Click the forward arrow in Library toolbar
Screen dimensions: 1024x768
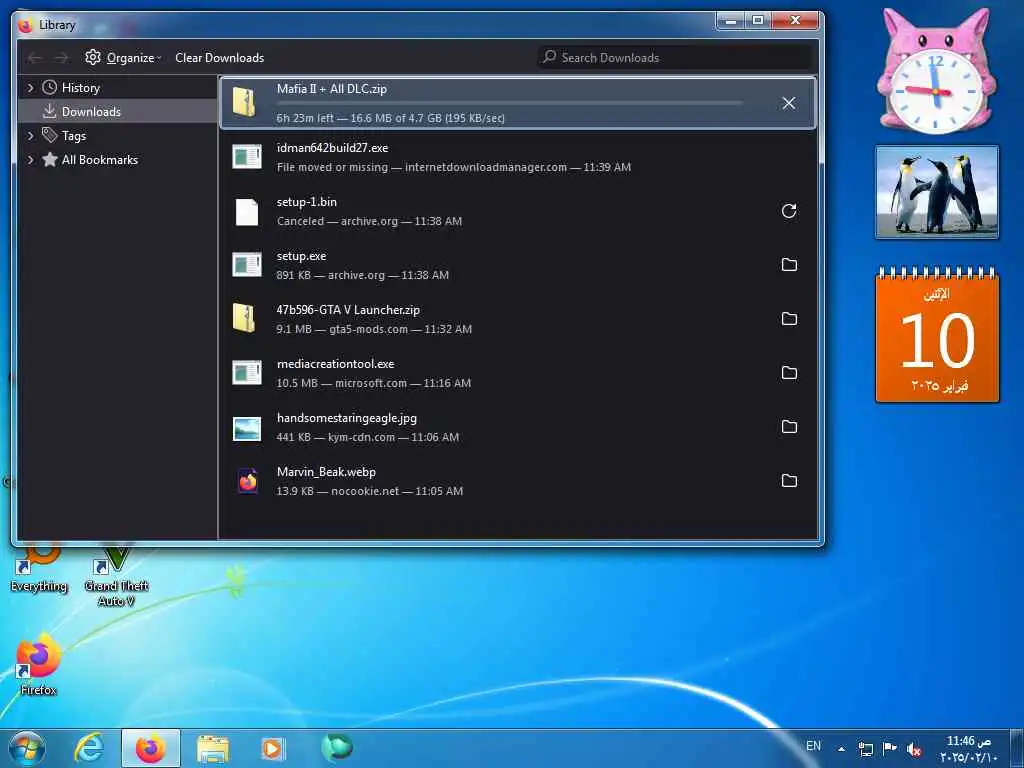point(61,58)
